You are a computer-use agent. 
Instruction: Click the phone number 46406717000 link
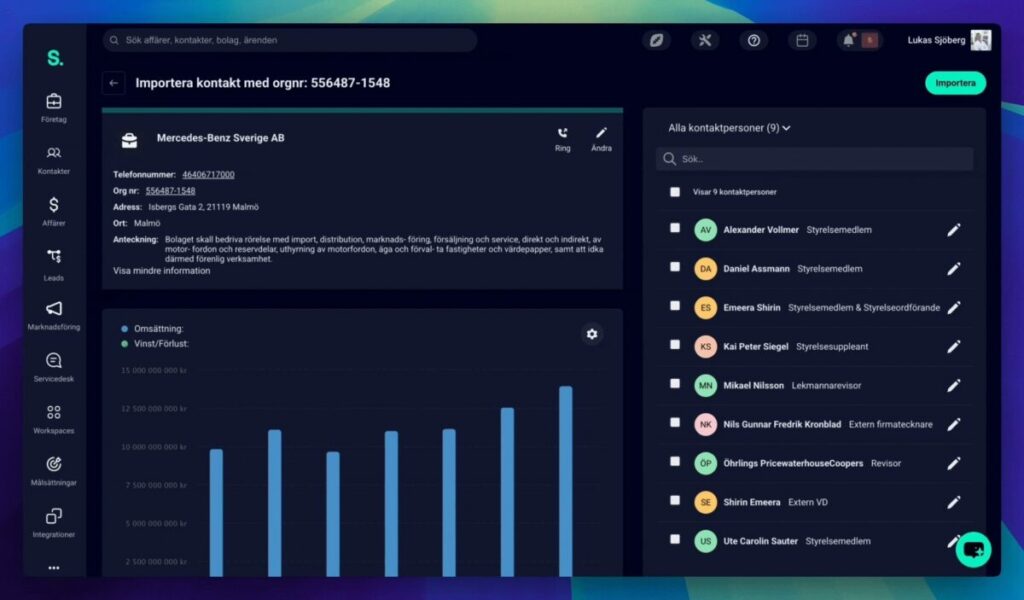208,175
